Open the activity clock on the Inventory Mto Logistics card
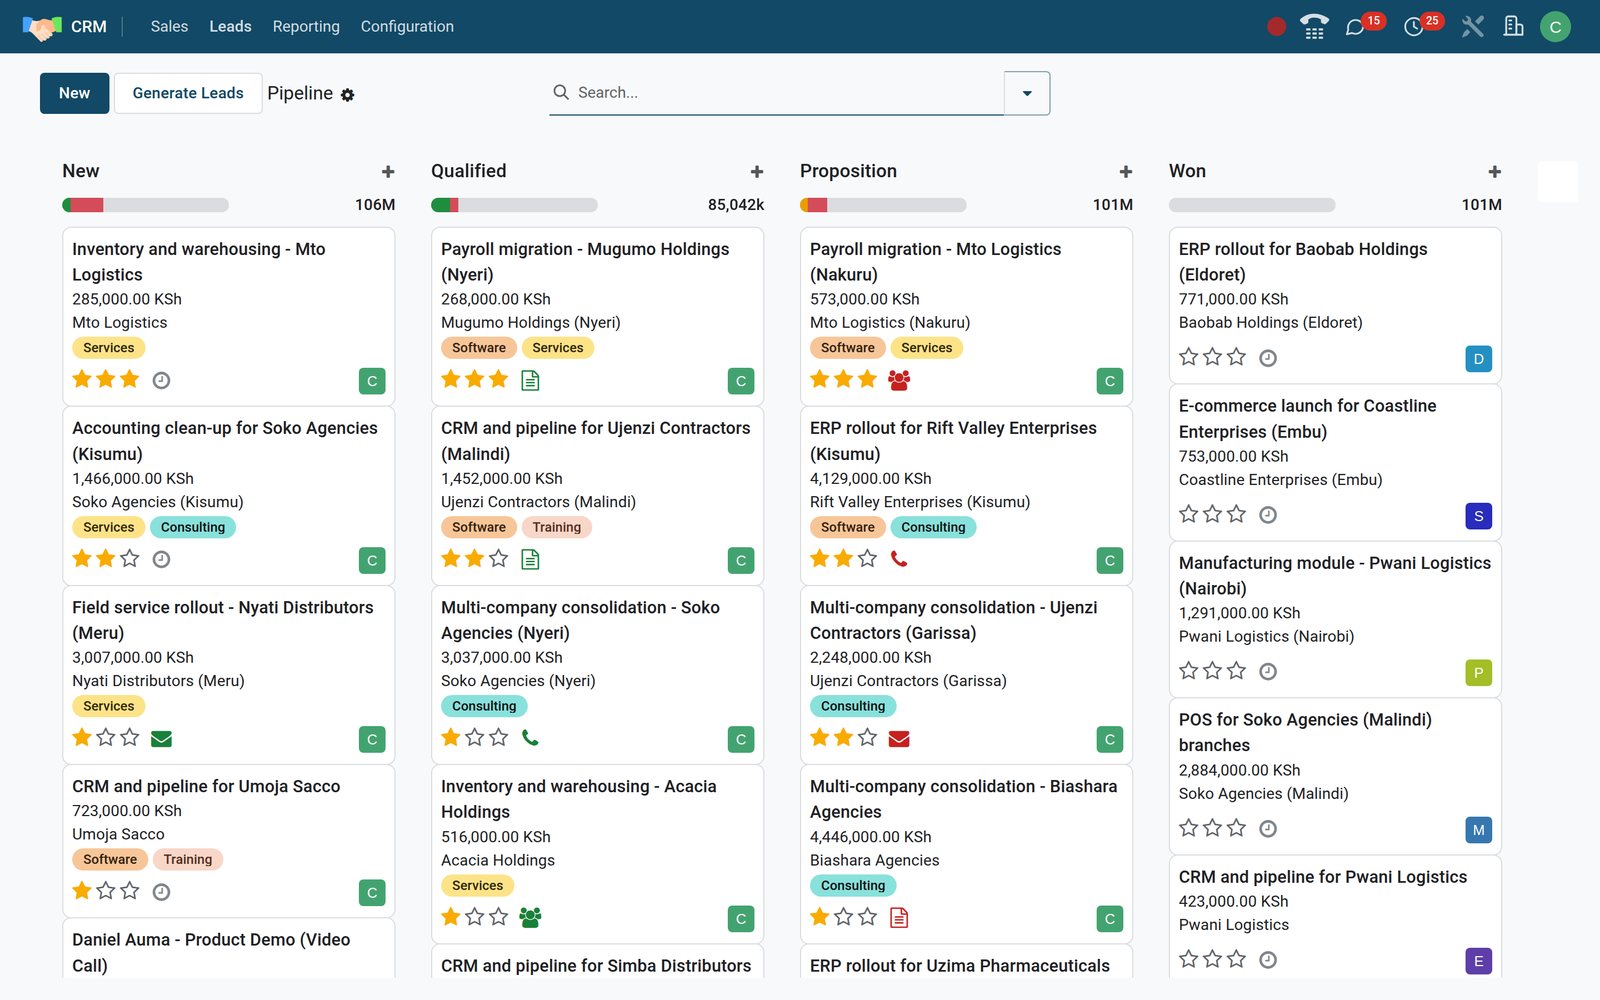Screen dimensions: 1600x1000 coord(161,380)
